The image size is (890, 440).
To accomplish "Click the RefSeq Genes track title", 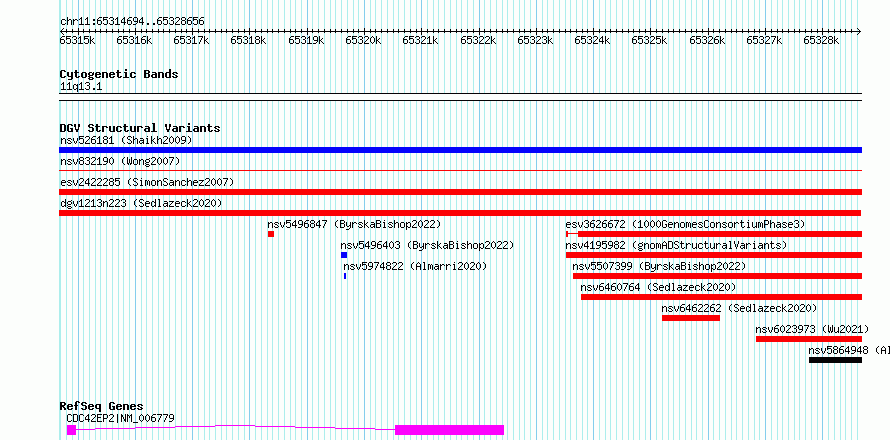I will click(102, 407).
